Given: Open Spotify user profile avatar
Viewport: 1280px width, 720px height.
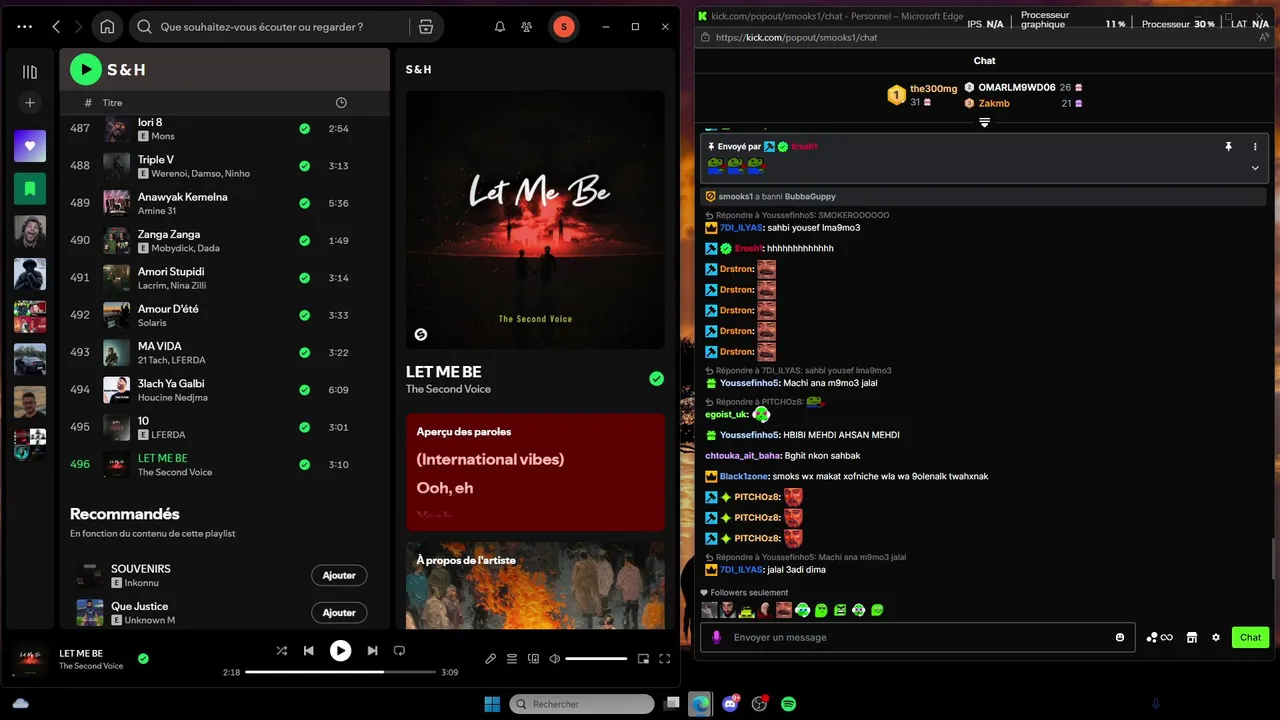Looking at the screenshot, I should pyautogui.click(x=564, y=27).
